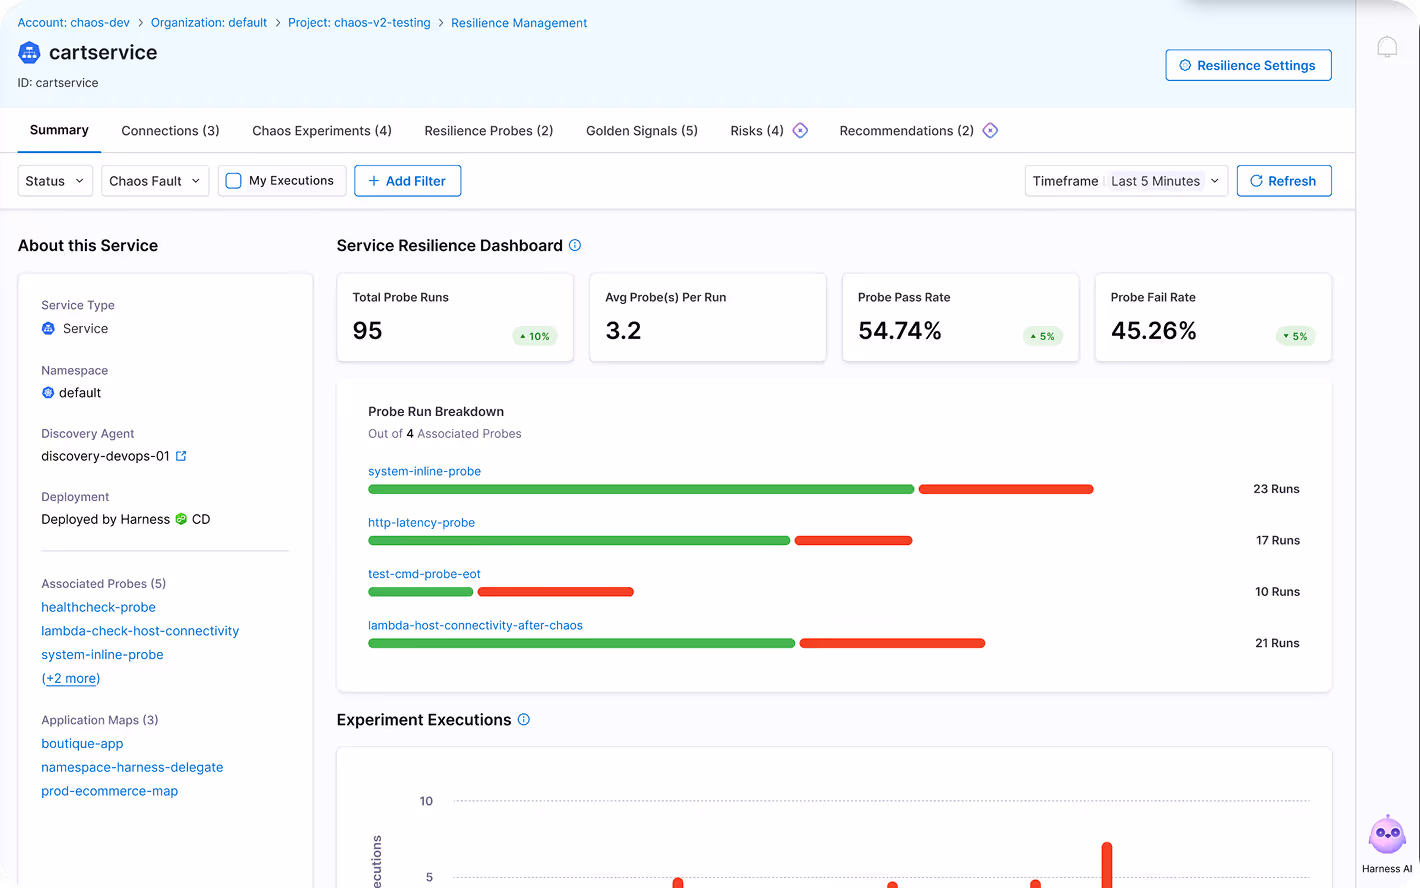Open the boutique-app application map

82,744
